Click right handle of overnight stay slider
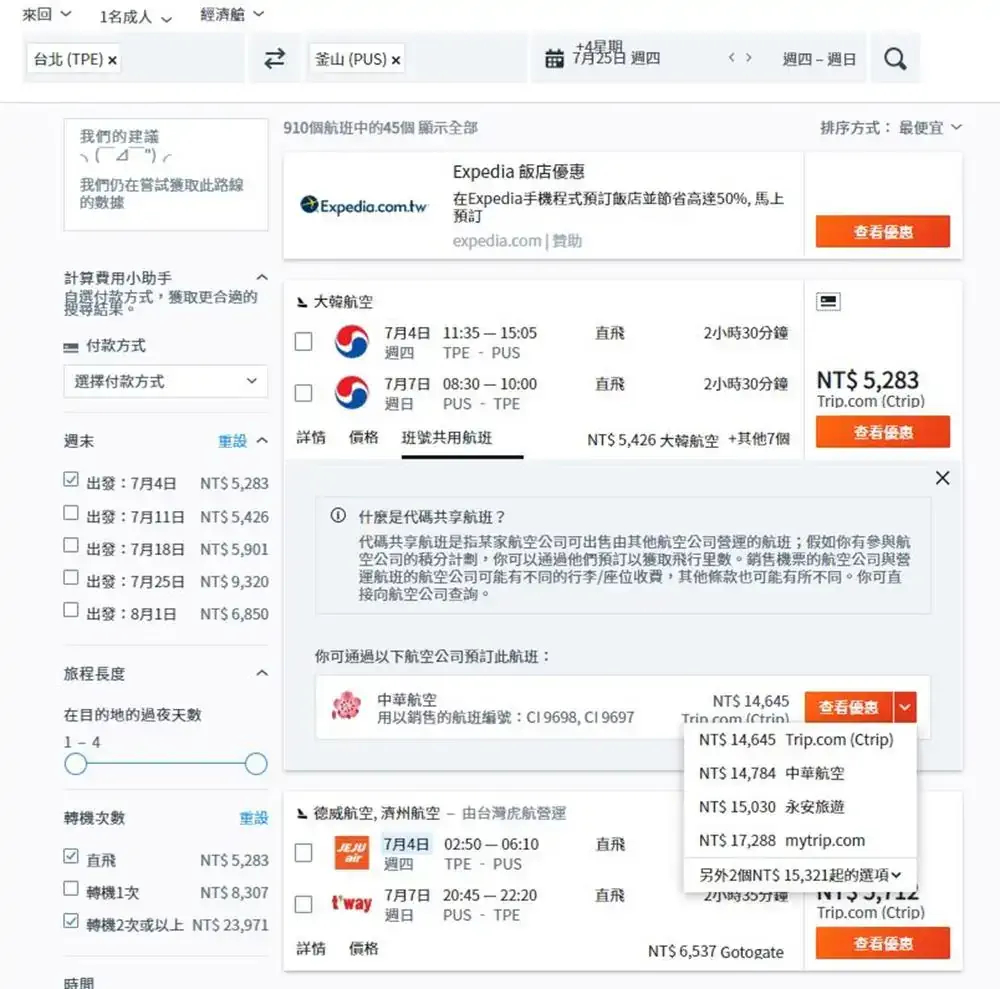The height and width of the screenshot is (989, 1000). pyautogui.click(x=256, y=763)
